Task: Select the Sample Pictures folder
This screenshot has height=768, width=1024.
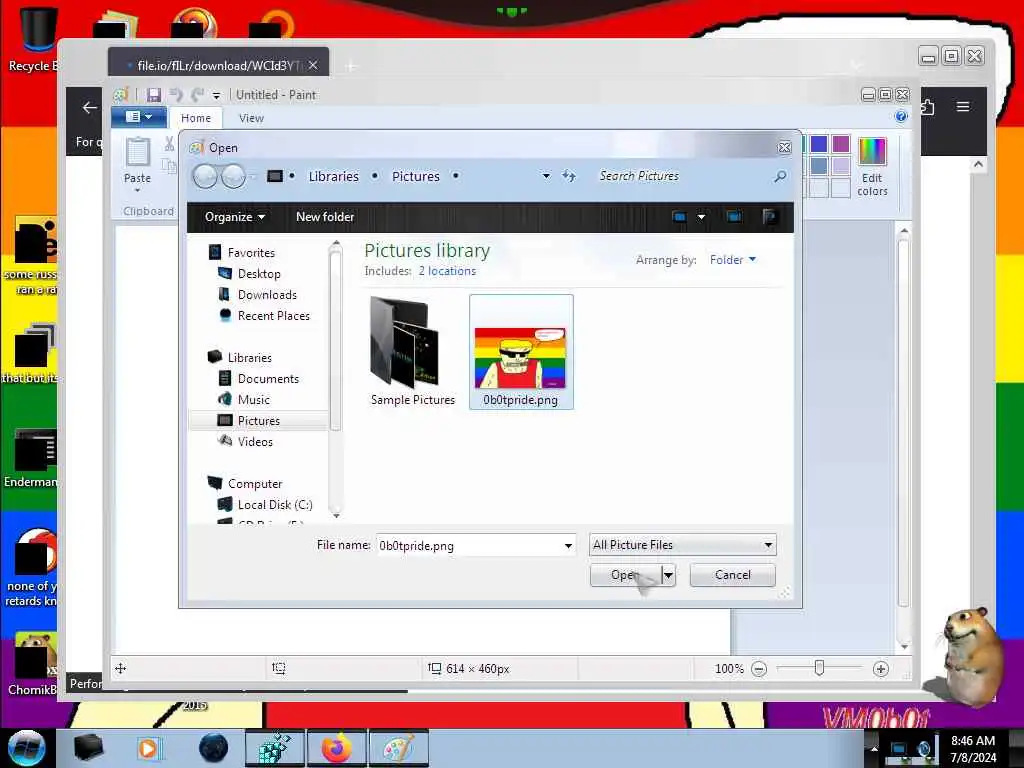Action: pos(412,351)
